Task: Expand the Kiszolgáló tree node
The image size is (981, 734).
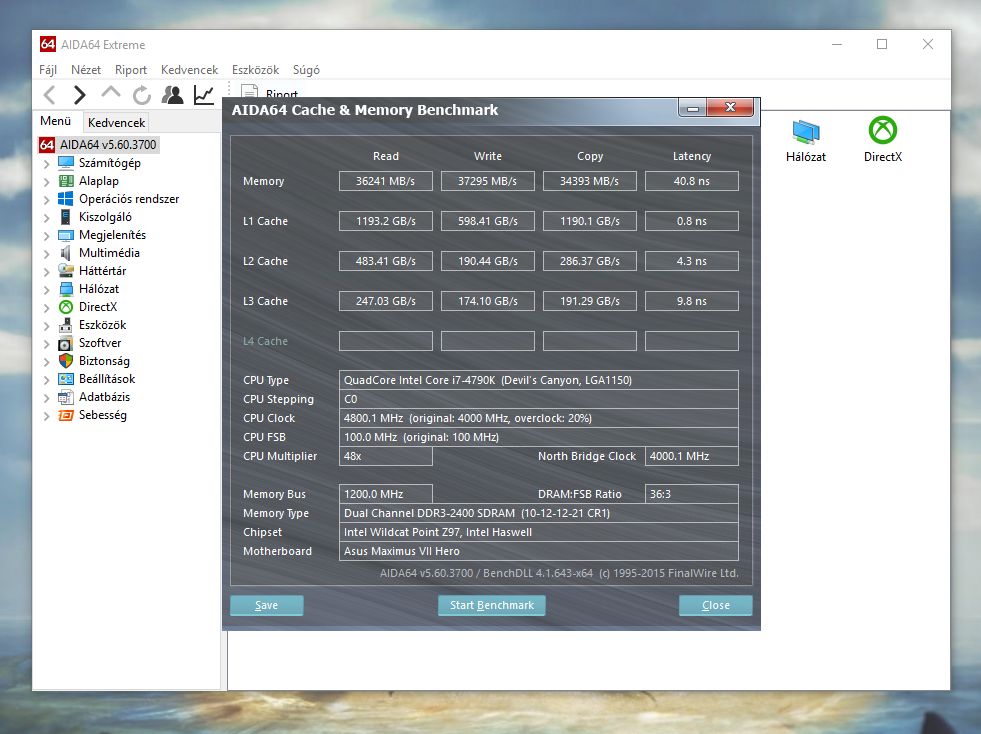Action: (46, 218)
